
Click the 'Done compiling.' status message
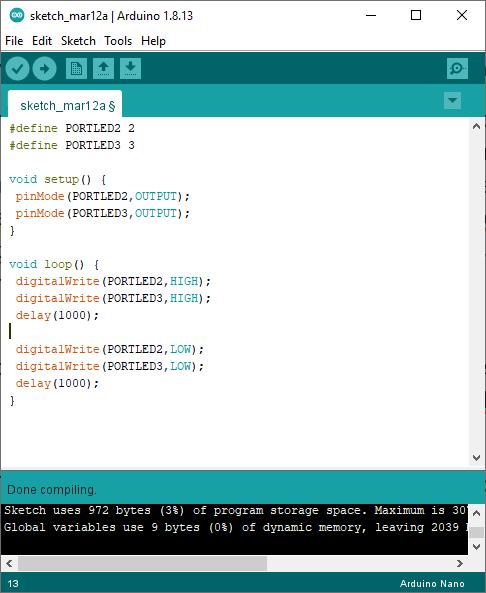coord(52,490)
